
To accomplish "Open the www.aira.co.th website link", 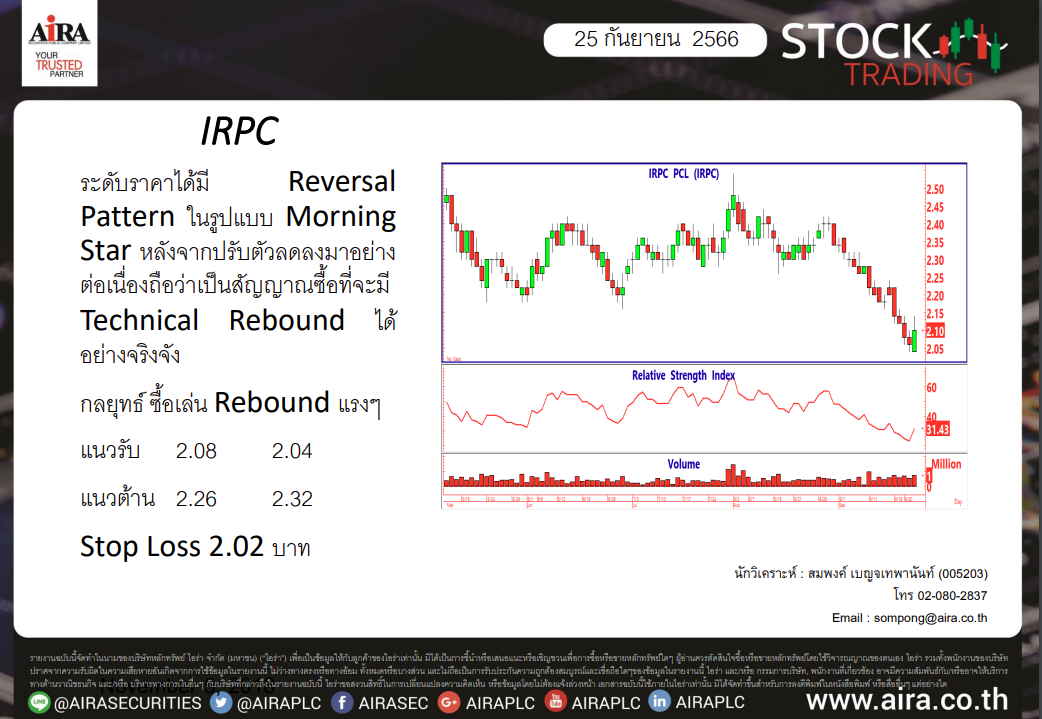I will coord(907,700).
